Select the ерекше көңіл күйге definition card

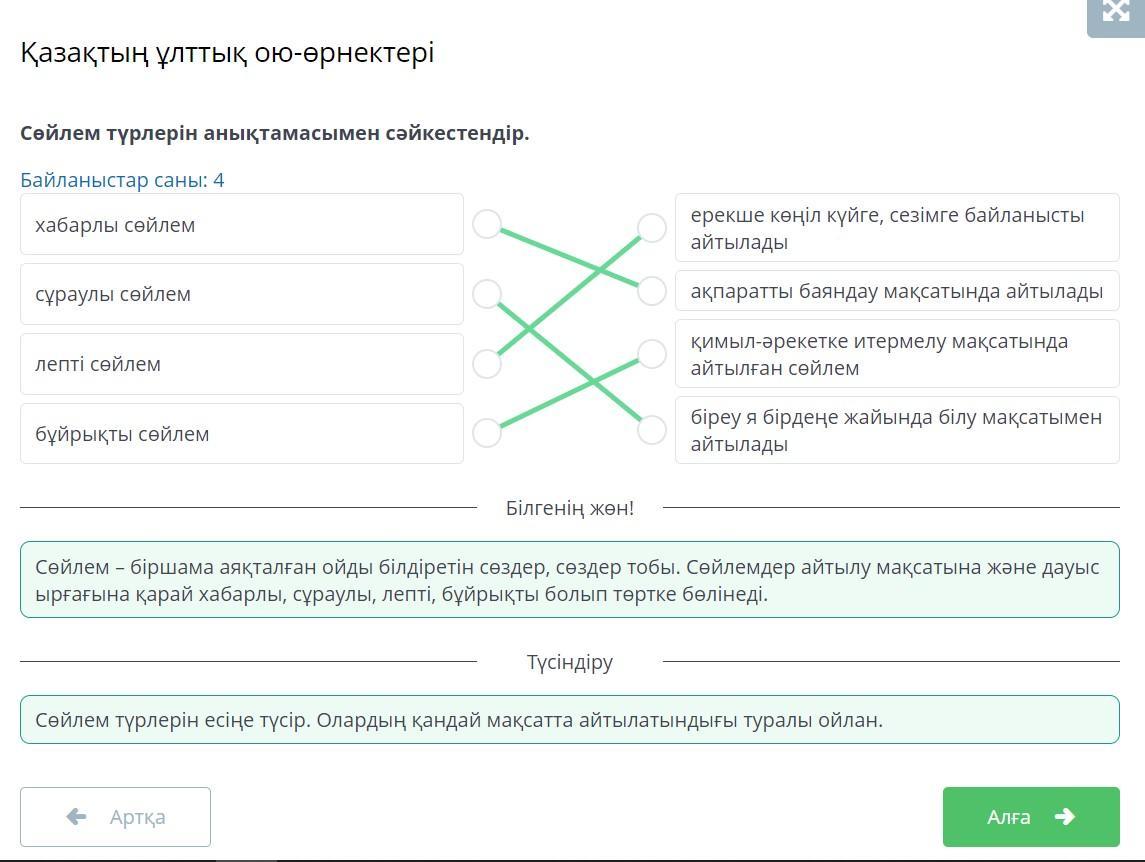[x=897, y=228]
